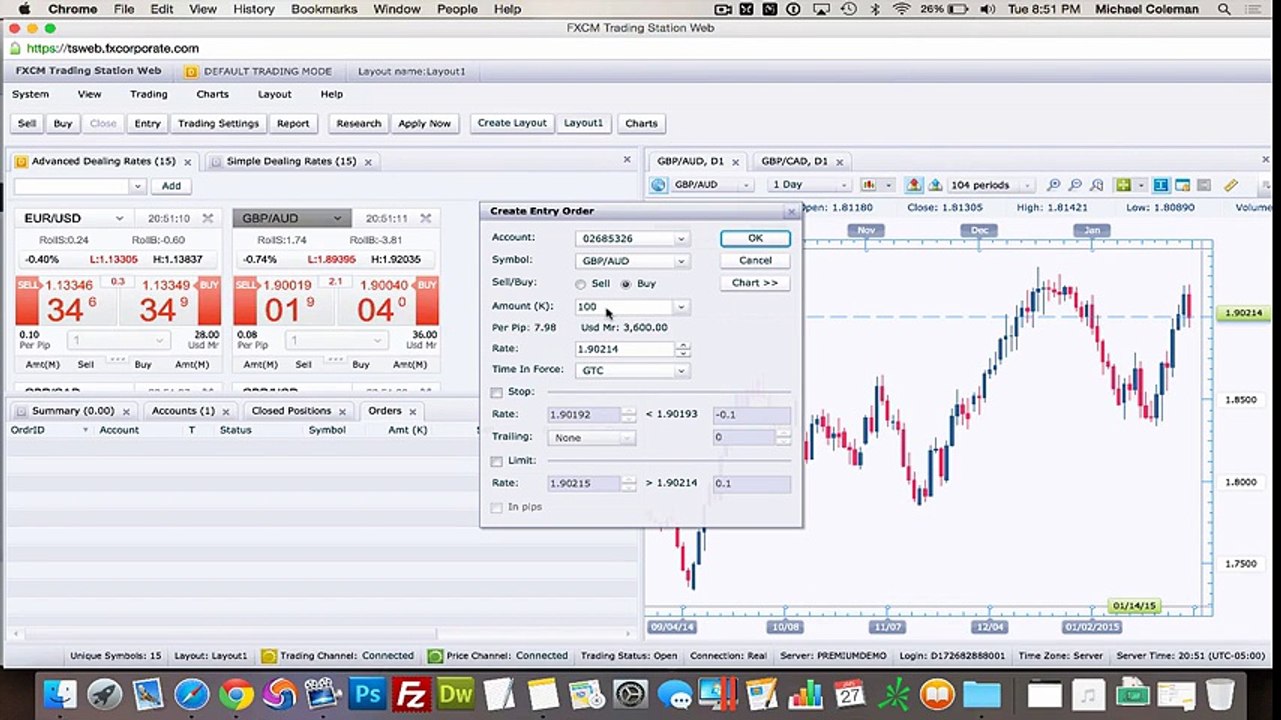Toggle the blue text cursor tool icon
This screenshot has height=720, width=1281.
coord(1161,185)
